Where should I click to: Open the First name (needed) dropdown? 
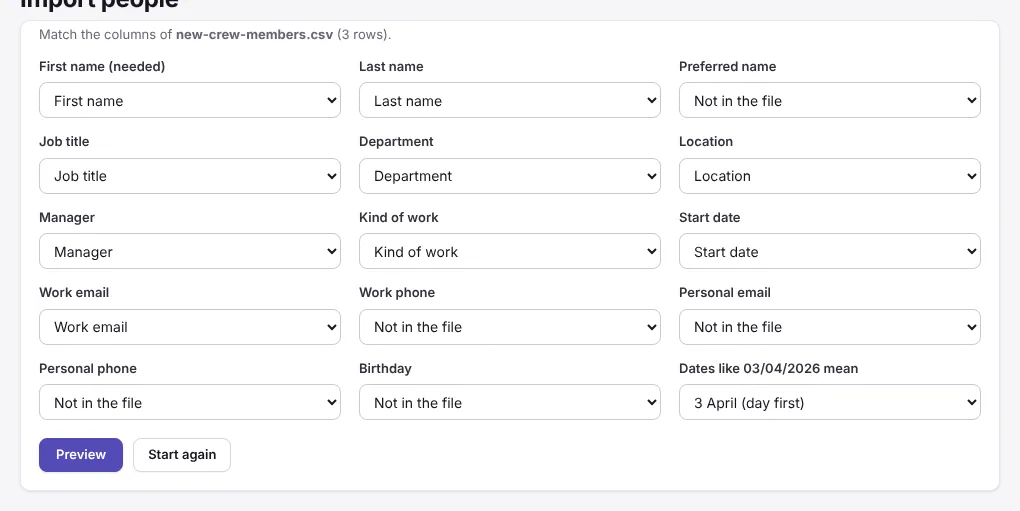[x=190, y=100]
